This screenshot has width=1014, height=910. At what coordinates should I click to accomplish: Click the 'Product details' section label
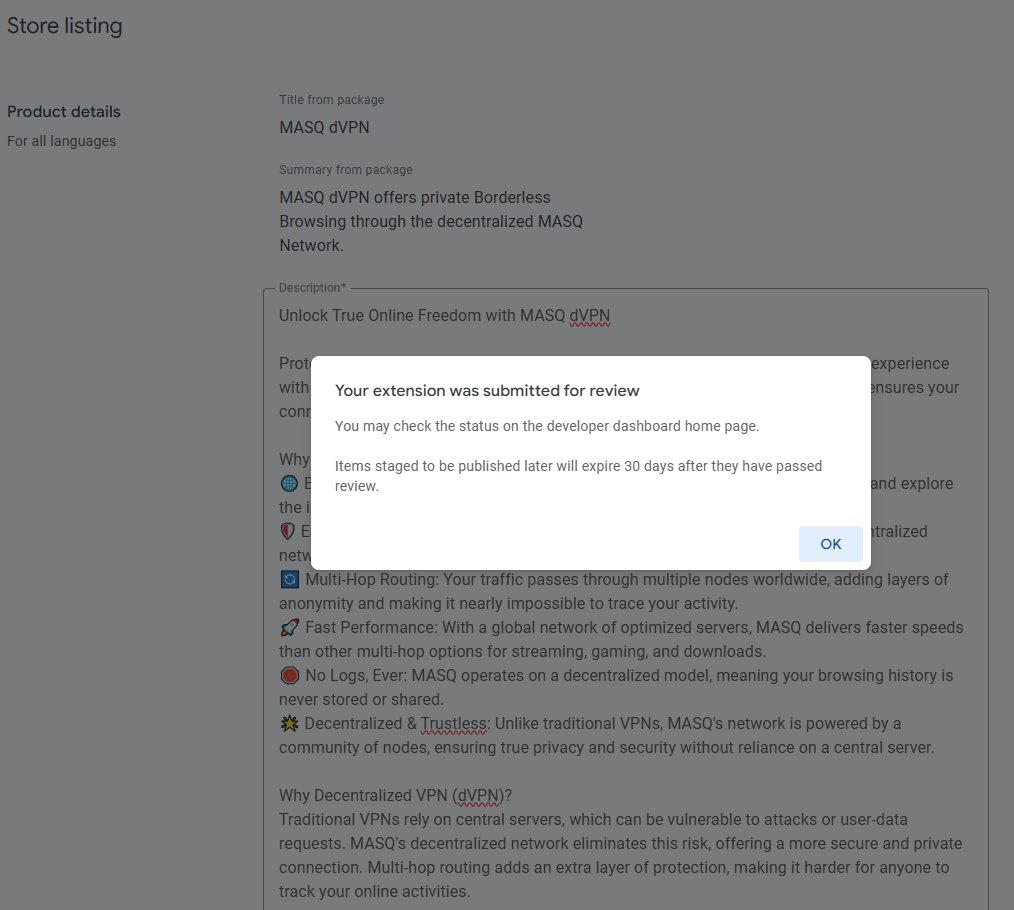pyautogui.click(x=64, y=112)
